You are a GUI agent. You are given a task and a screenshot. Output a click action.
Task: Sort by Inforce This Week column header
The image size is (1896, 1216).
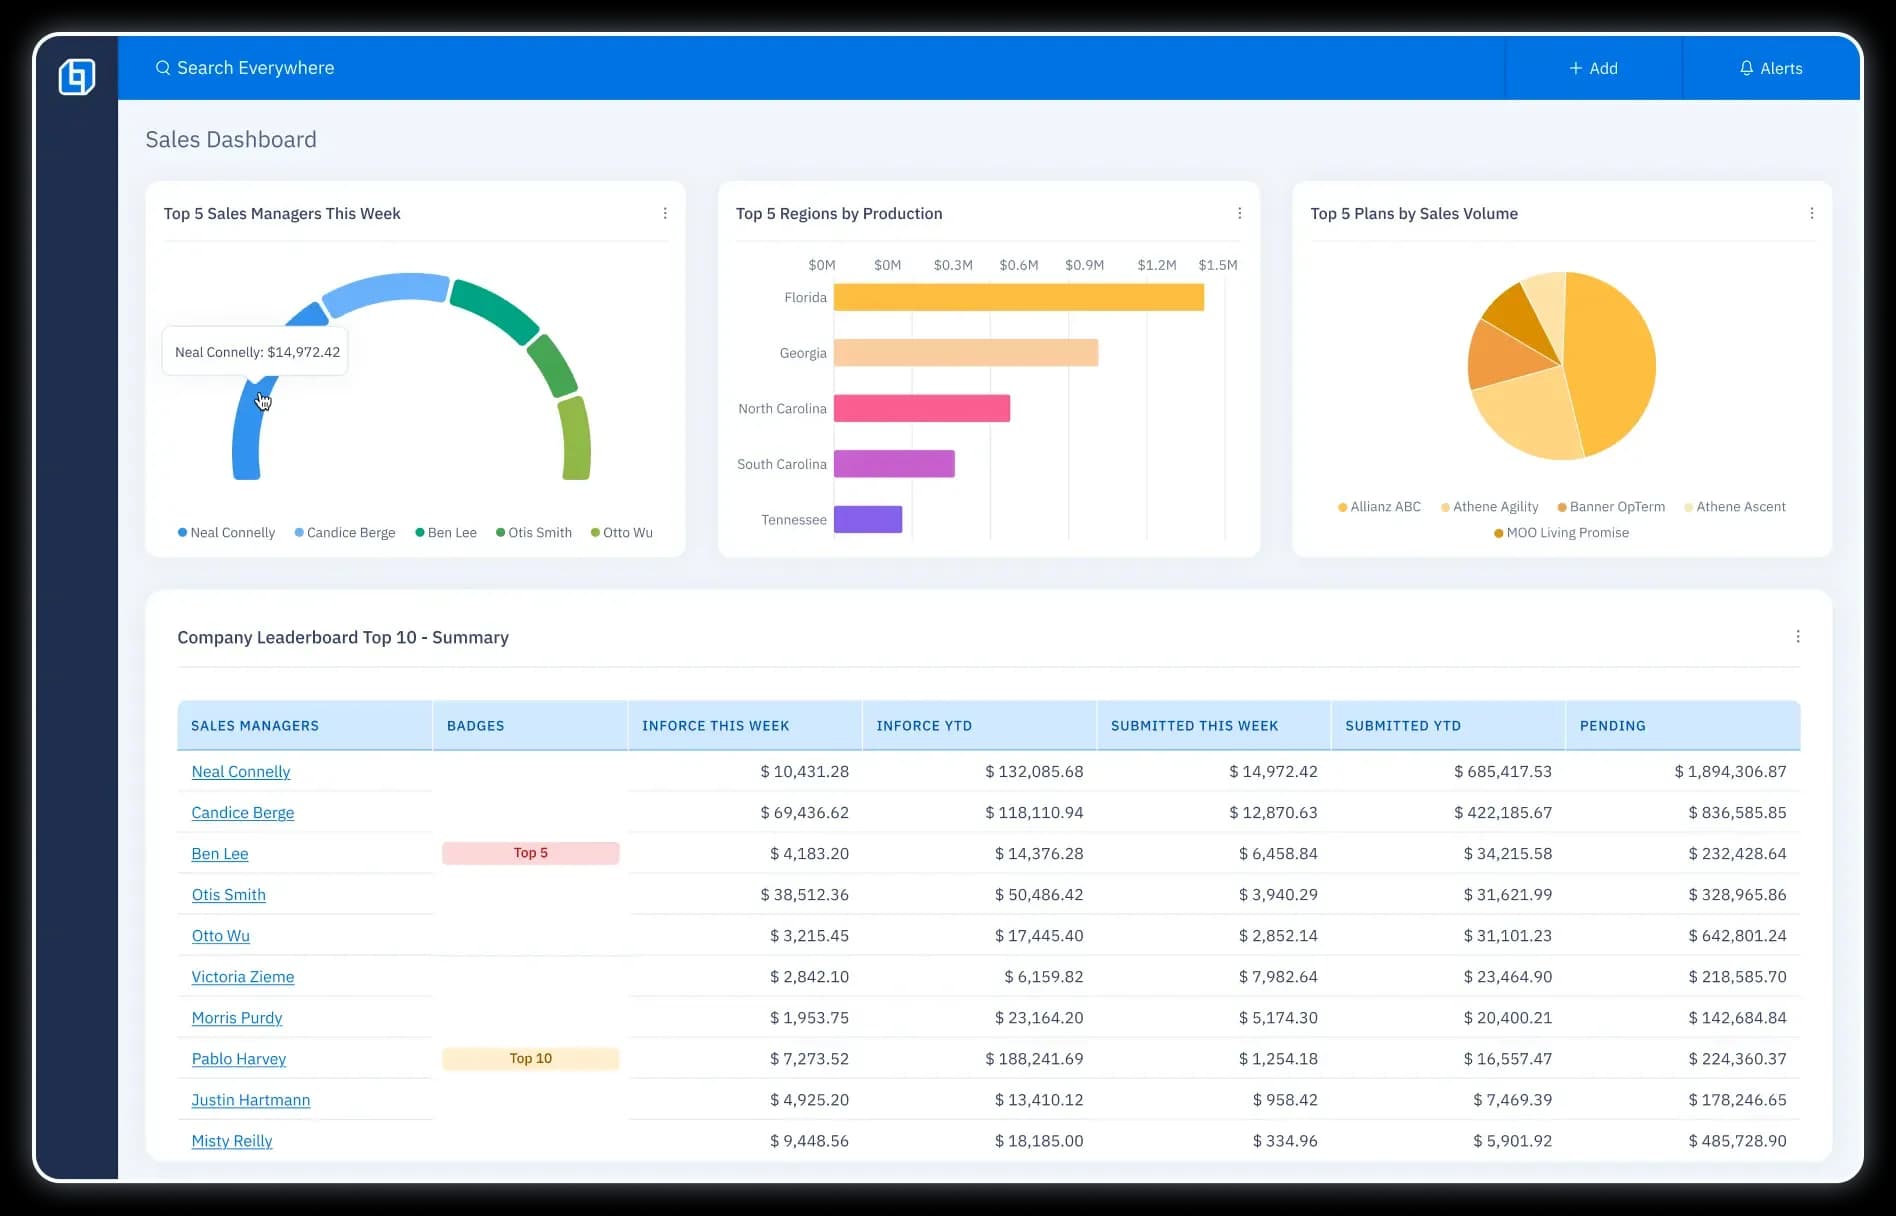[715, 726]
